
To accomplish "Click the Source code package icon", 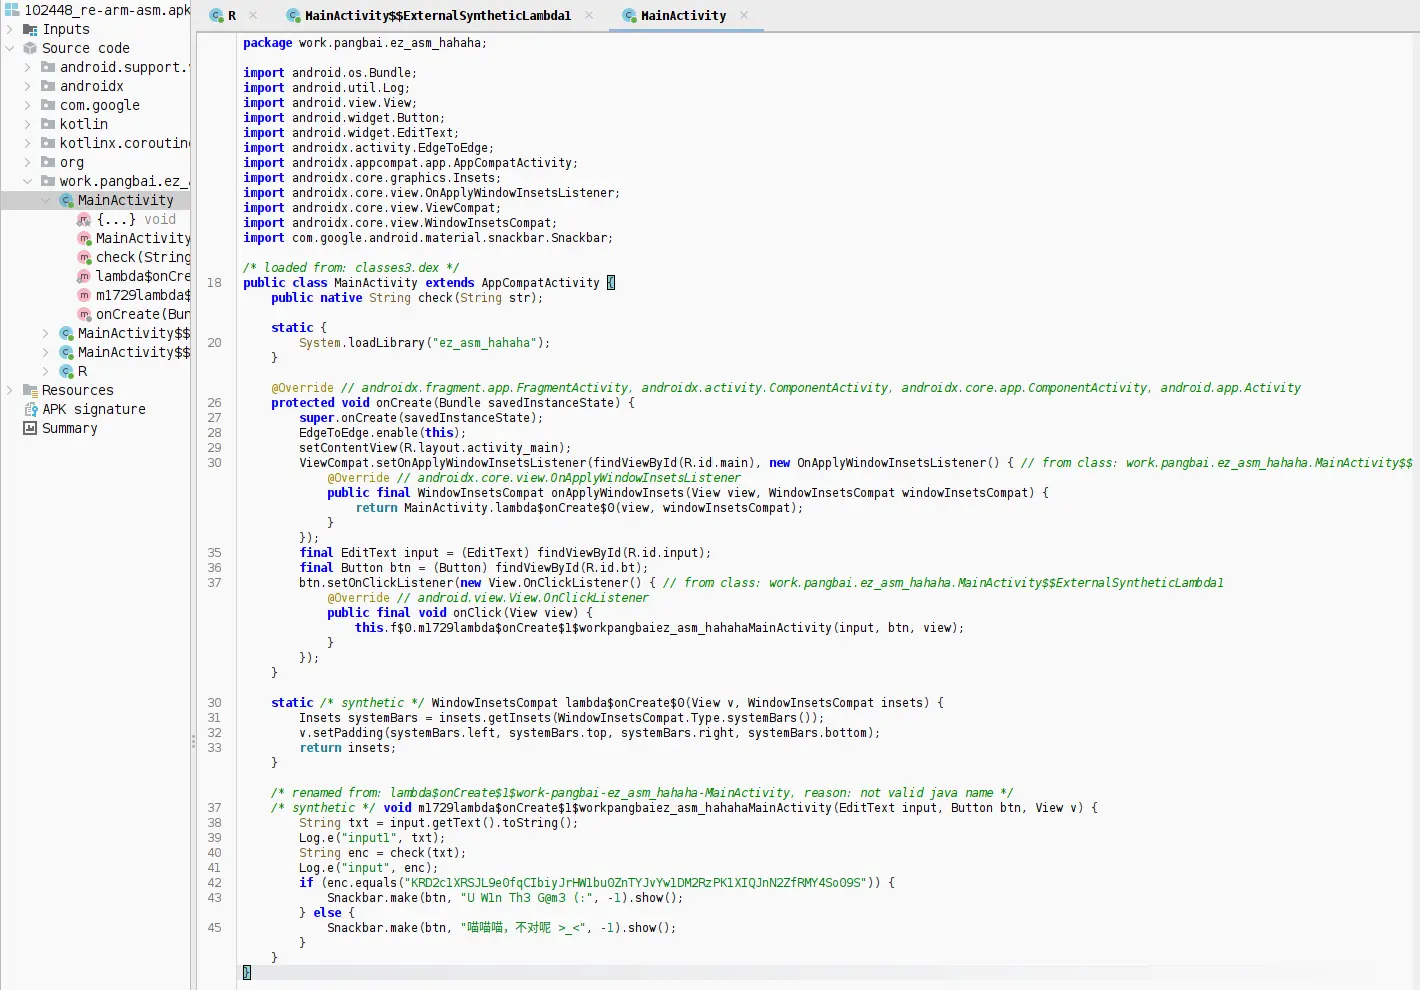I will pos(30,48).
